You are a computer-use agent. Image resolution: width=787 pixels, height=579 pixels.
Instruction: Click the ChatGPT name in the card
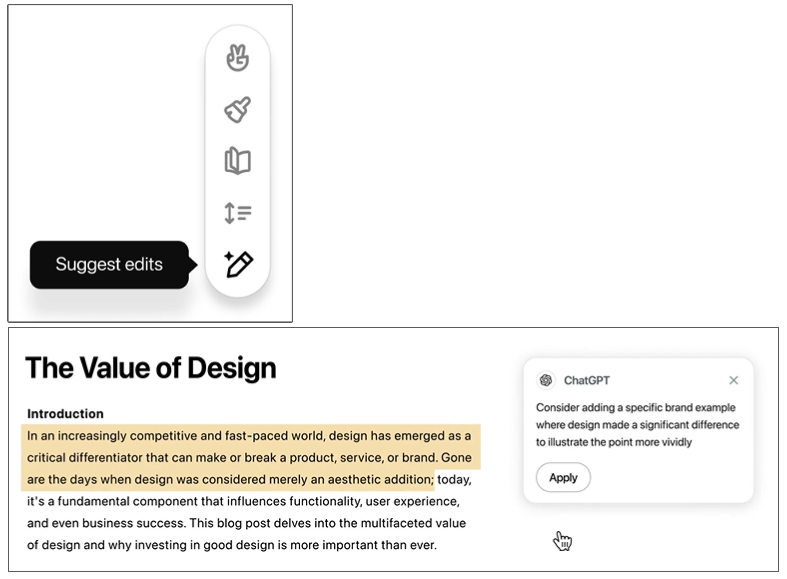(x=586, y=380)
